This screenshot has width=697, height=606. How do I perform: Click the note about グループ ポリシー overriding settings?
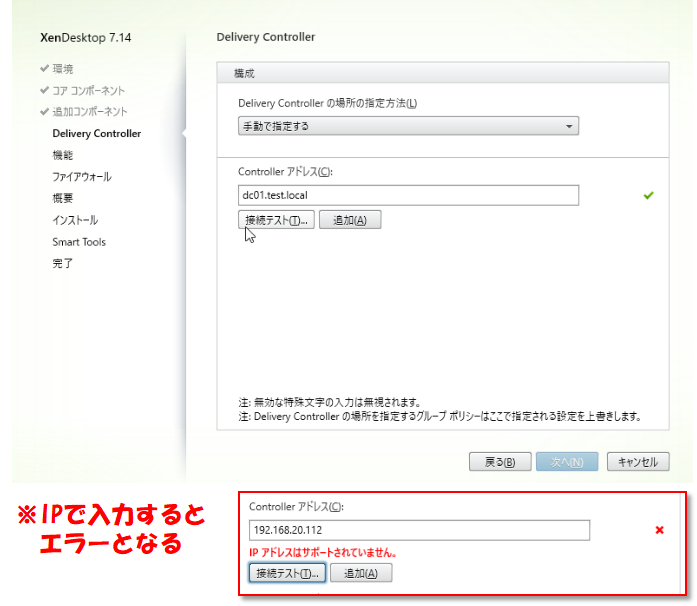point(440,417)
